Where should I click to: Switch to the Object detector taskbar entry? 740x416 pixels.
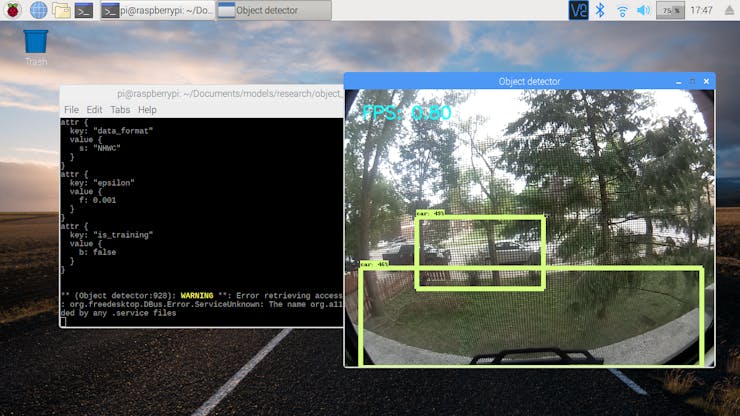tap(274, 10)
